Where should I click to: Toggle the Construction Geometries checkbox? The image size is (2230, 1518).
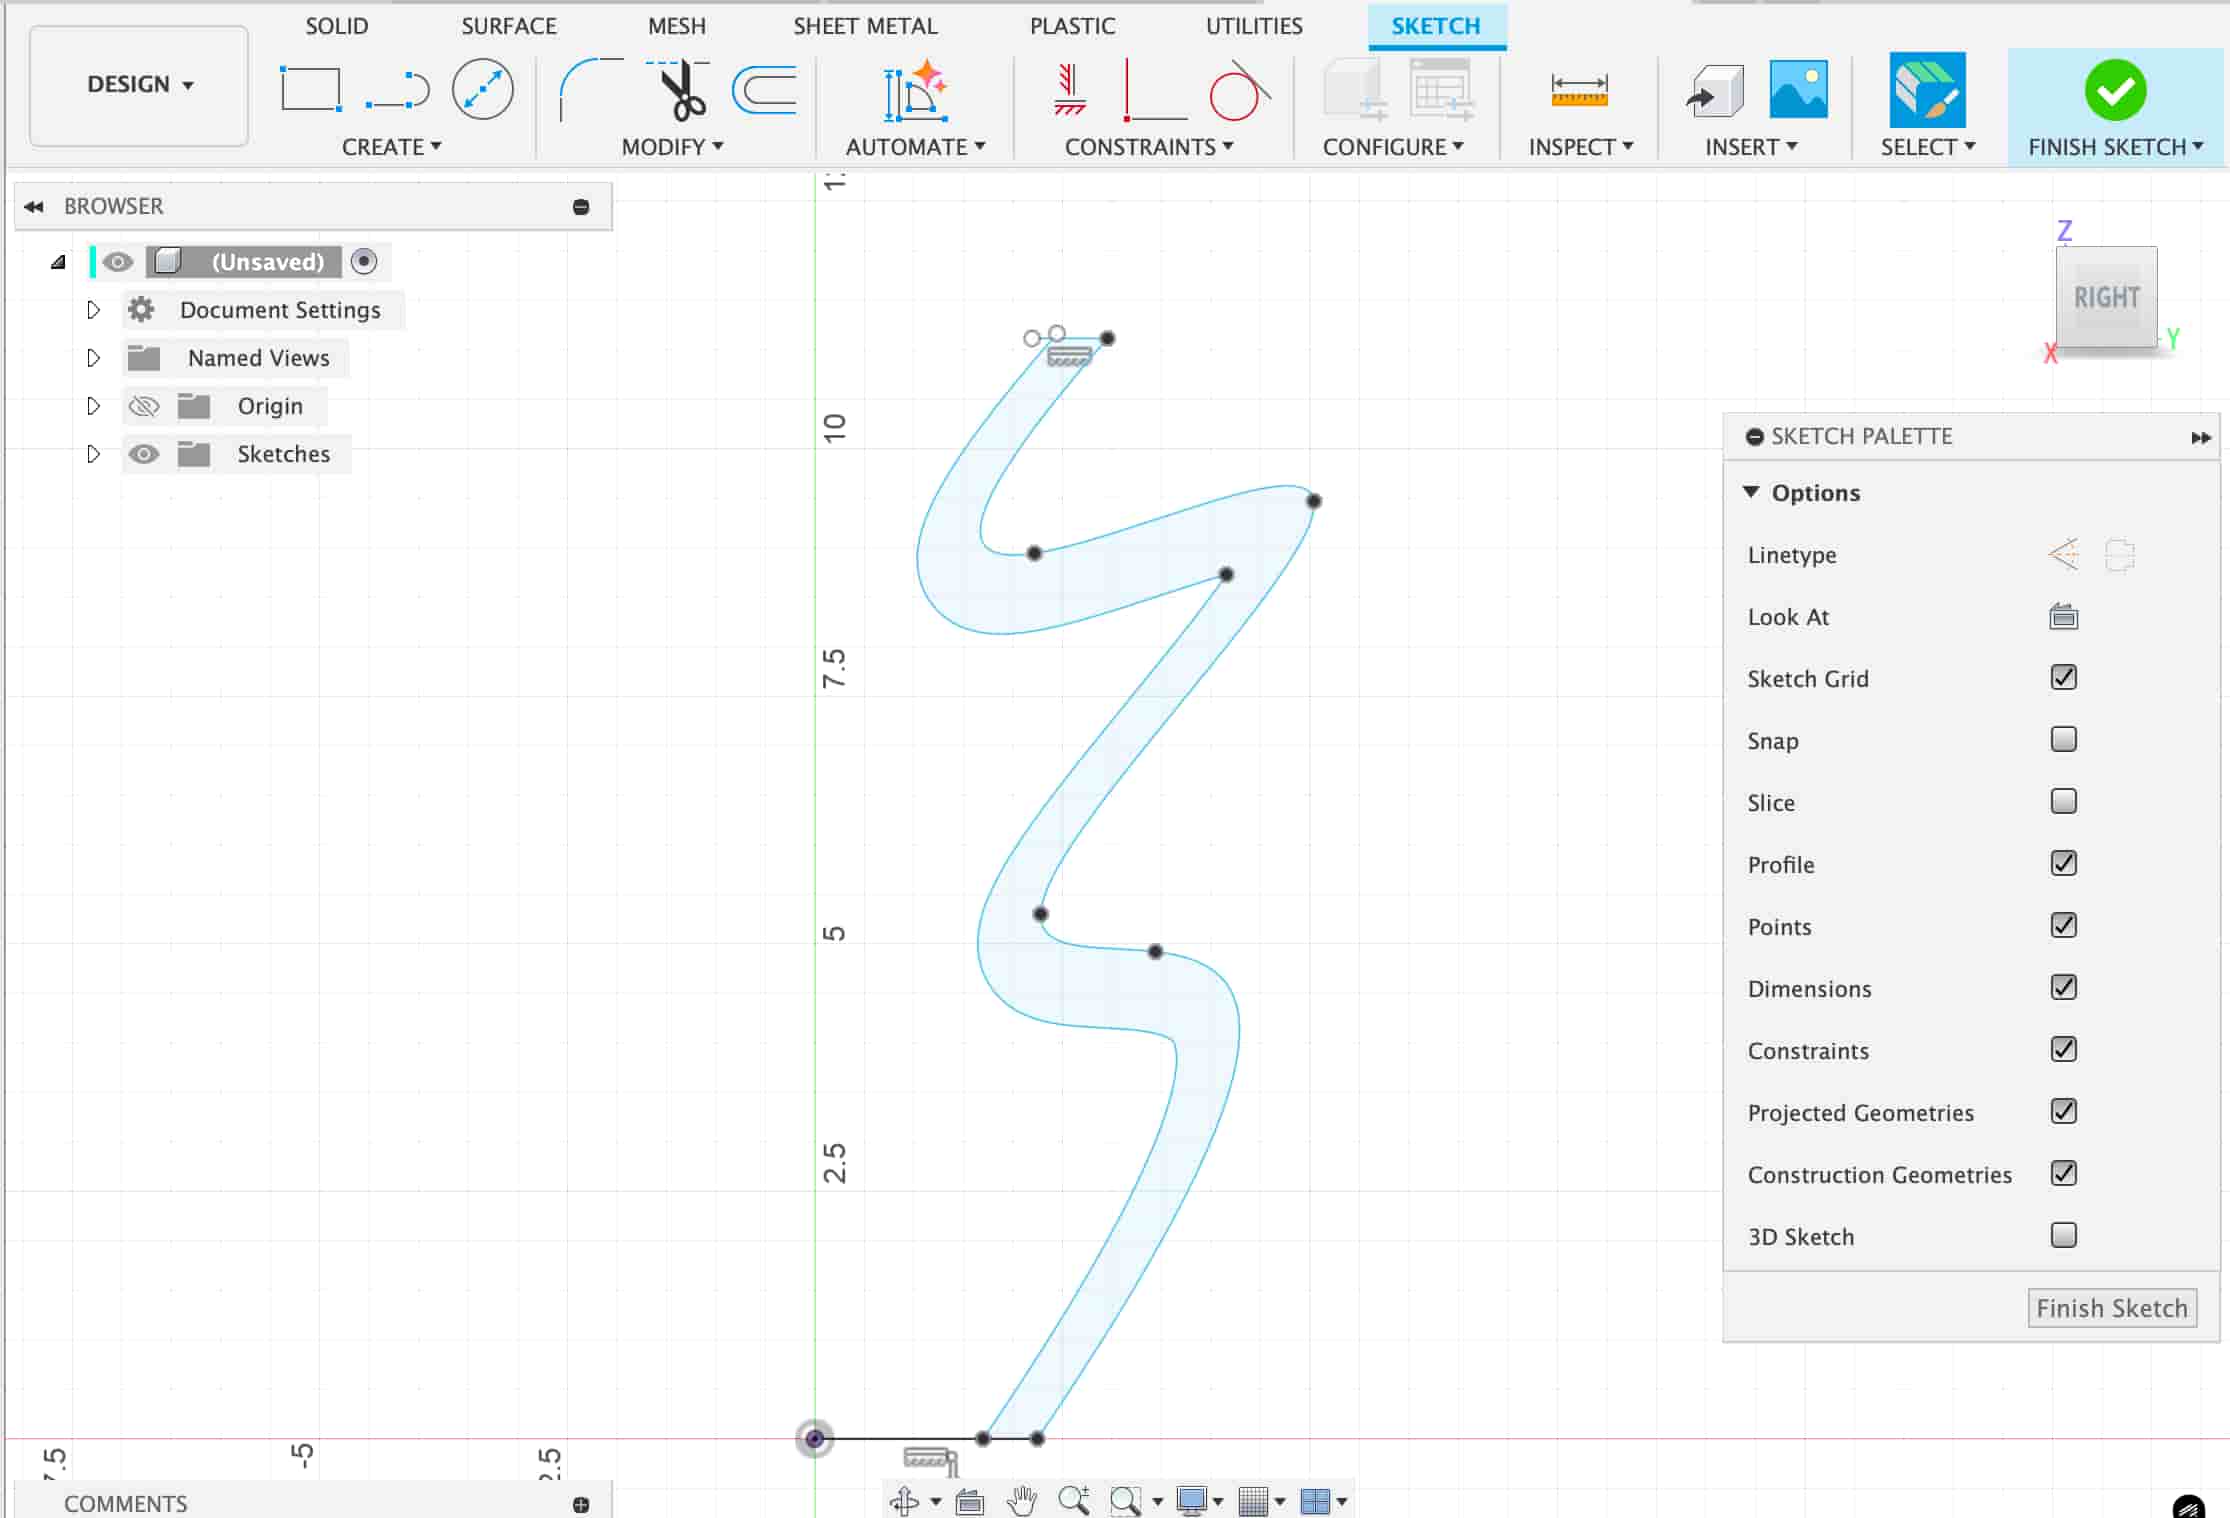coord(2063,1173)
